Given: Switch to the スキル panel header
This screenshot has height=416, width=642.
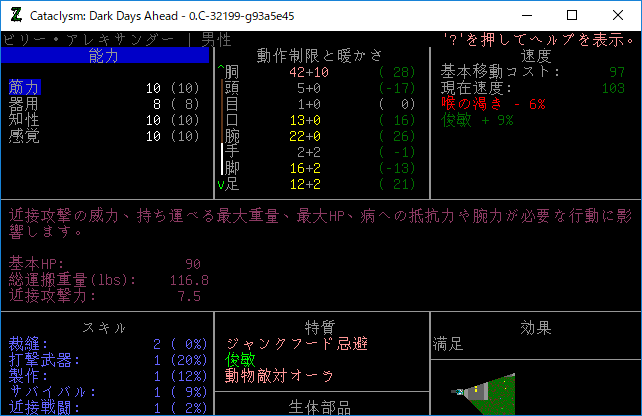Looking at the screenshot, I should [104, 327].
